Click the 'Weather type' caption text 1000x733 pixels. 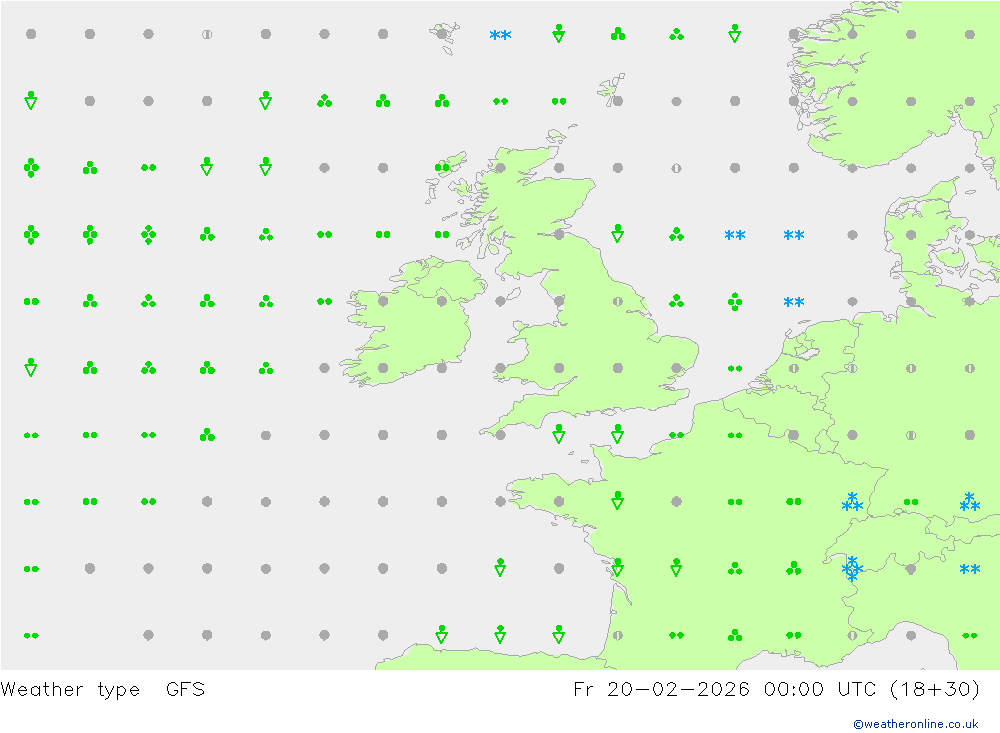70,690
